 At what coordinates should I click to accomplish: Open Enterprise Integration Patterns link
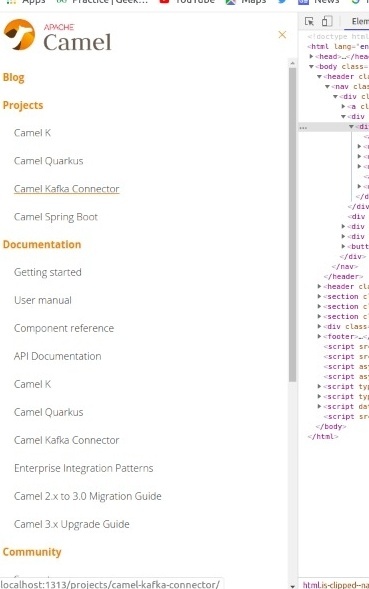click(83, 468)
